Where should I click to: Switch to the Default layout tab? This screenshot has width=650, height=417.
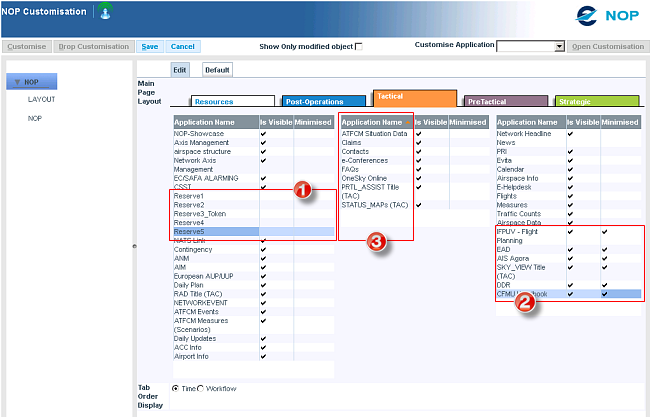217,70
